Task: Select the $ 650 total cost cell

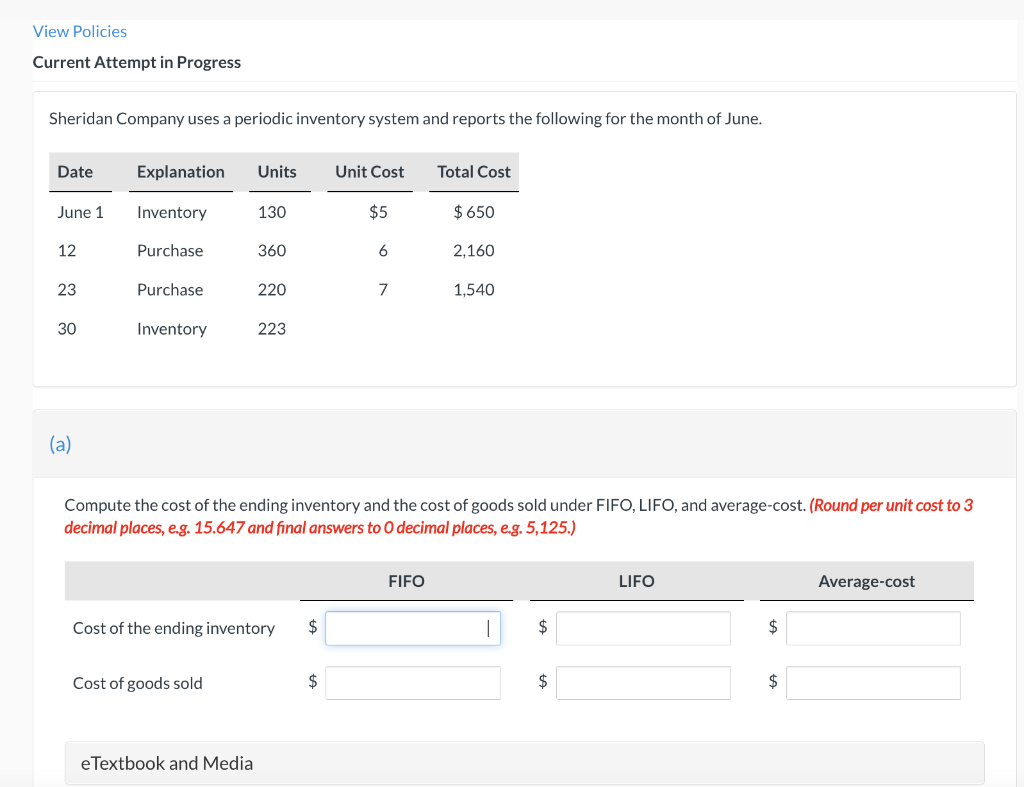Action: point(474,212)
